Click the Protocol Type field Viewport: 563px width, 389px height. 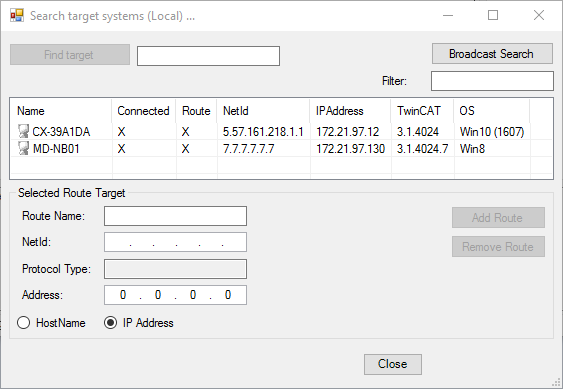(x=175, y=269)
